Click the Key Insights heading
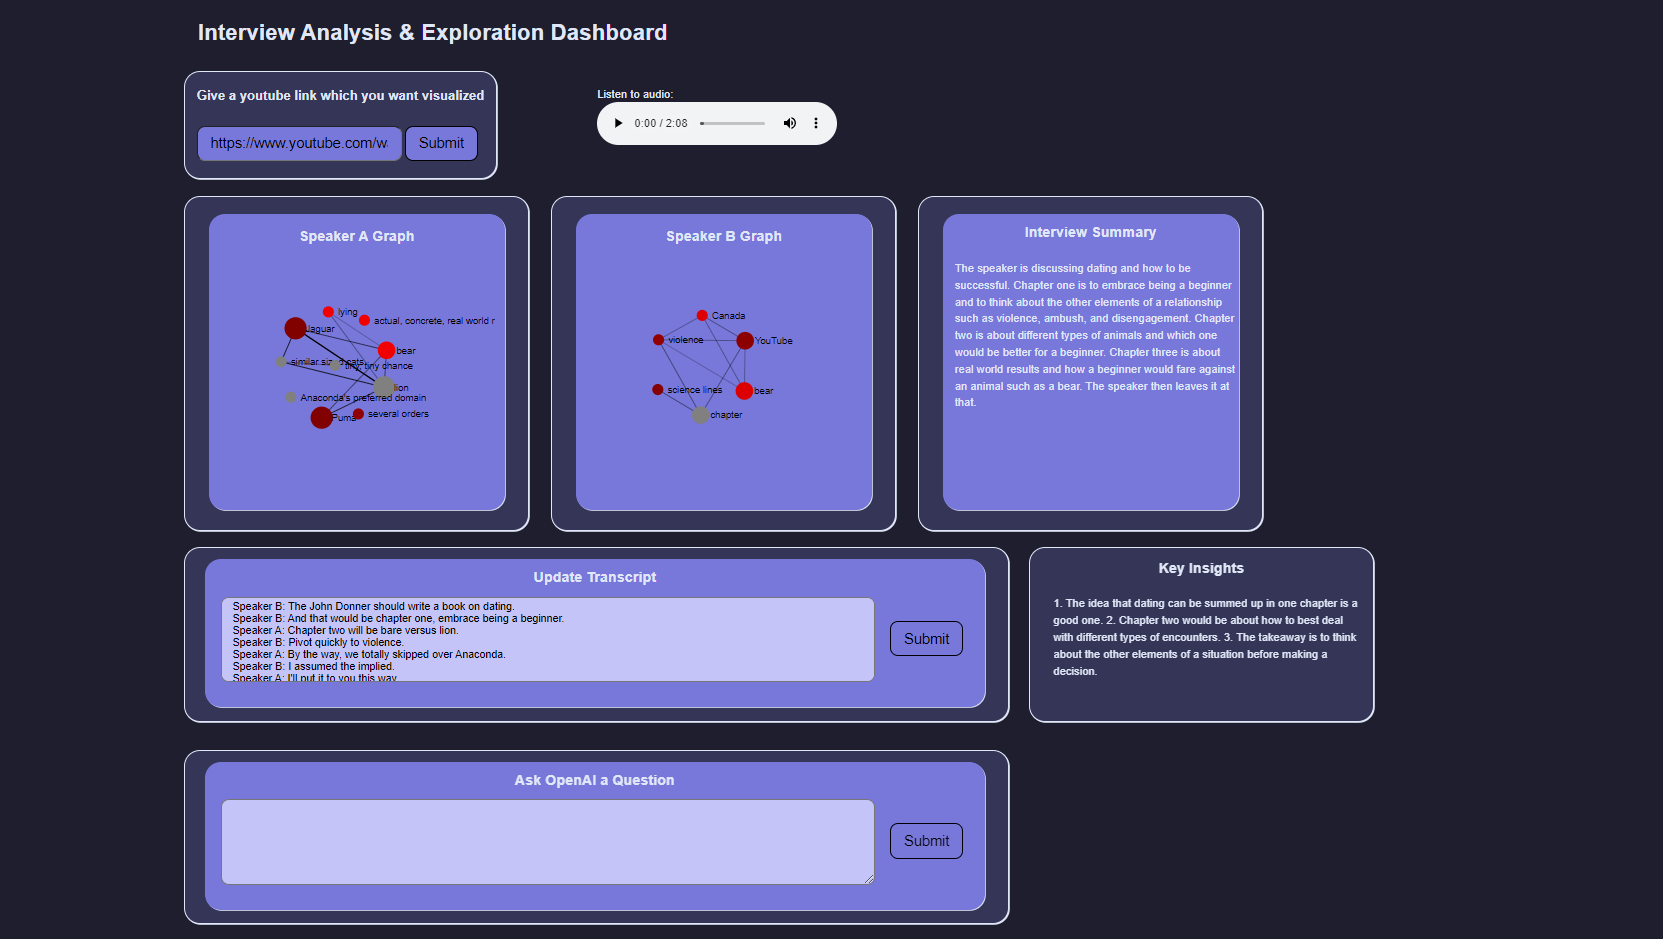The height and width of the screenshot is (939, 1663). tap(1201, 568)
